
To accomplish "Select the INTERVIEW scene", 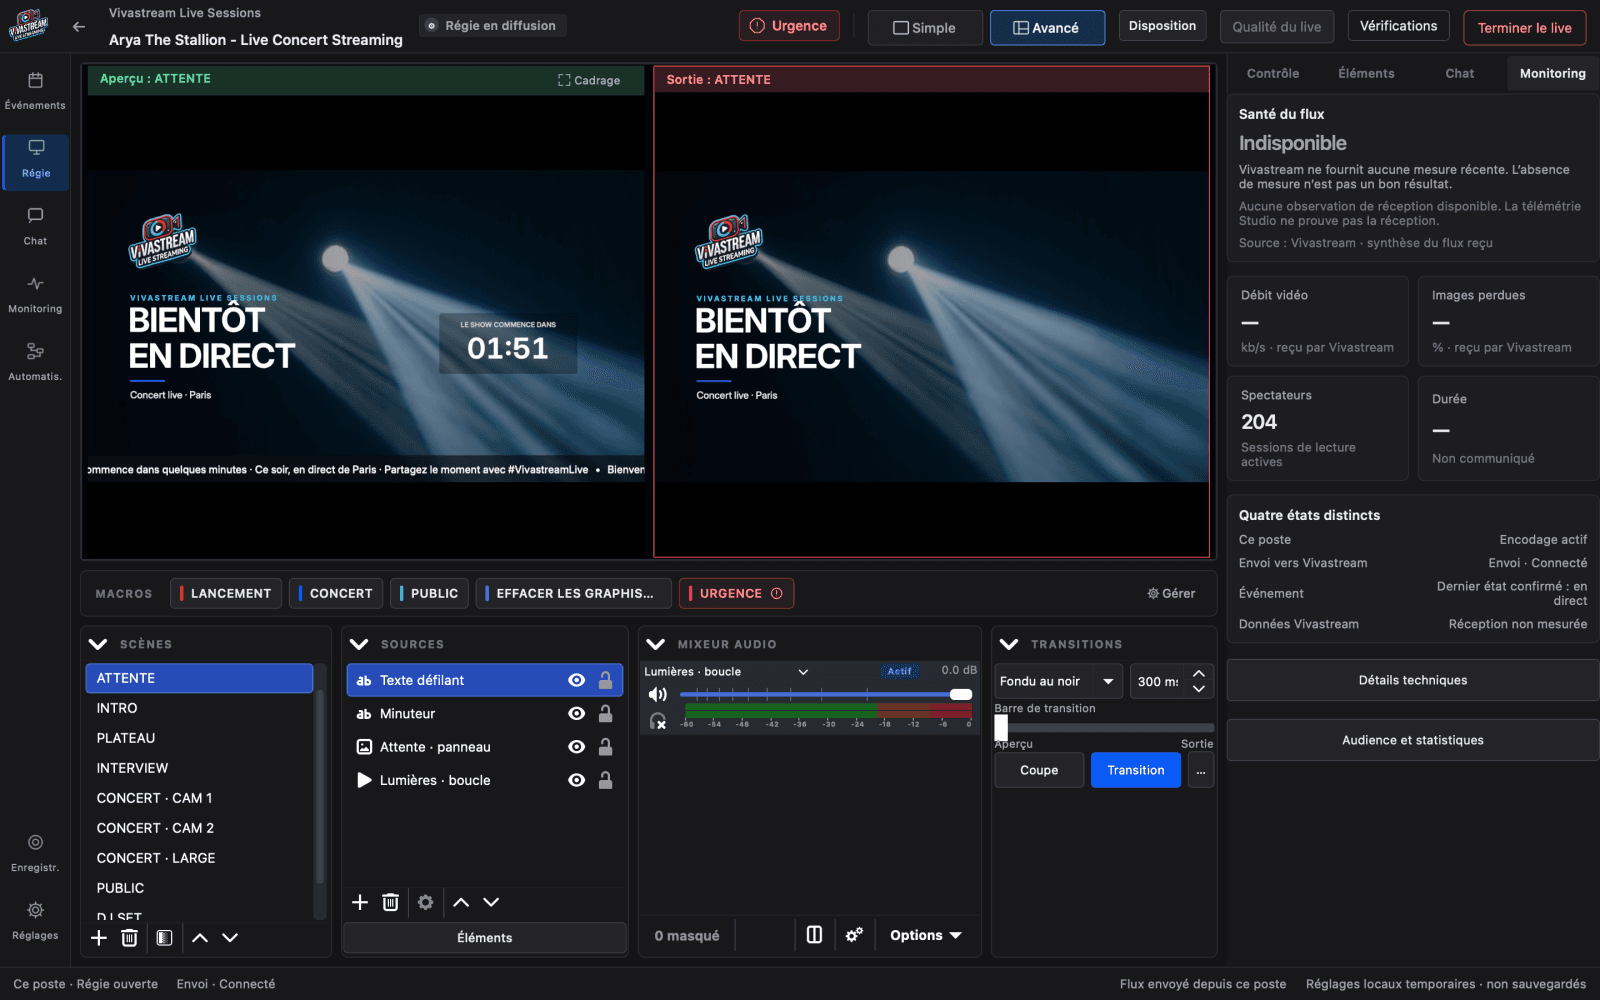I will (199, 768).
